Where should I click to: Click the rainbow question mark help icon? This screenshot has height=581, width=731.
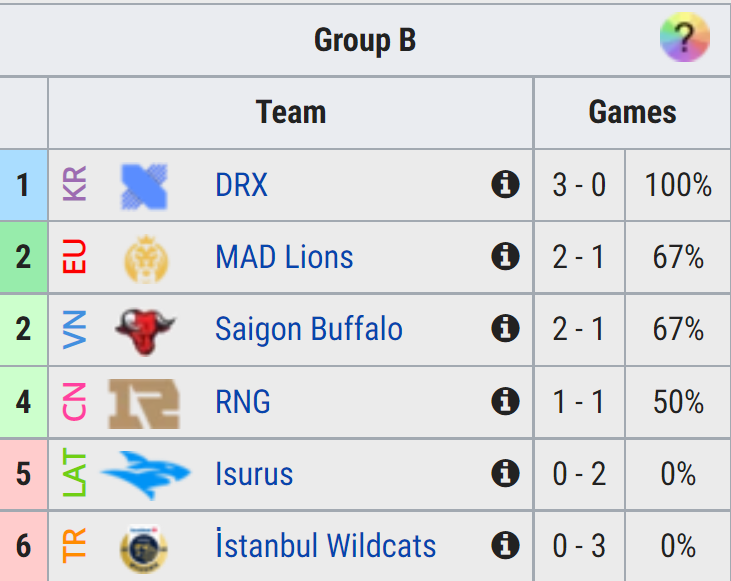[684, 37]
